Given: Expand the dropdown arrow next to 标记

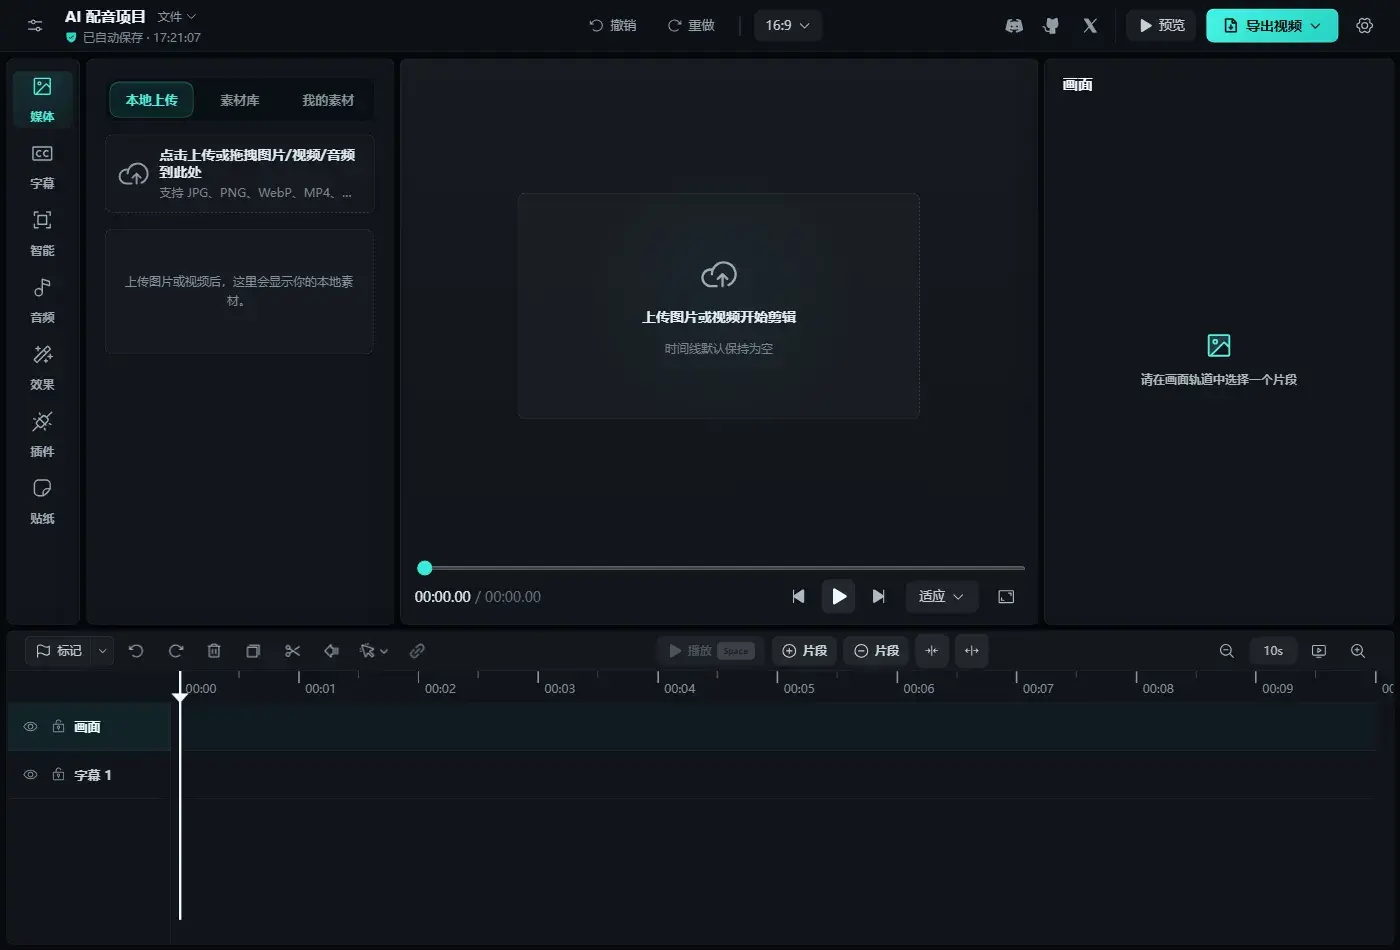Looking at the screenshot, I should point(102,651).
